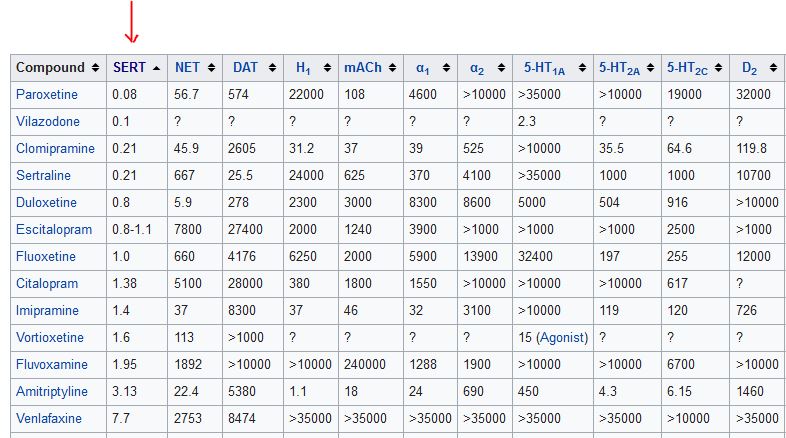Open the 5-HT2C header link
This screenshot has height=438, width=786.
point(687,68)
